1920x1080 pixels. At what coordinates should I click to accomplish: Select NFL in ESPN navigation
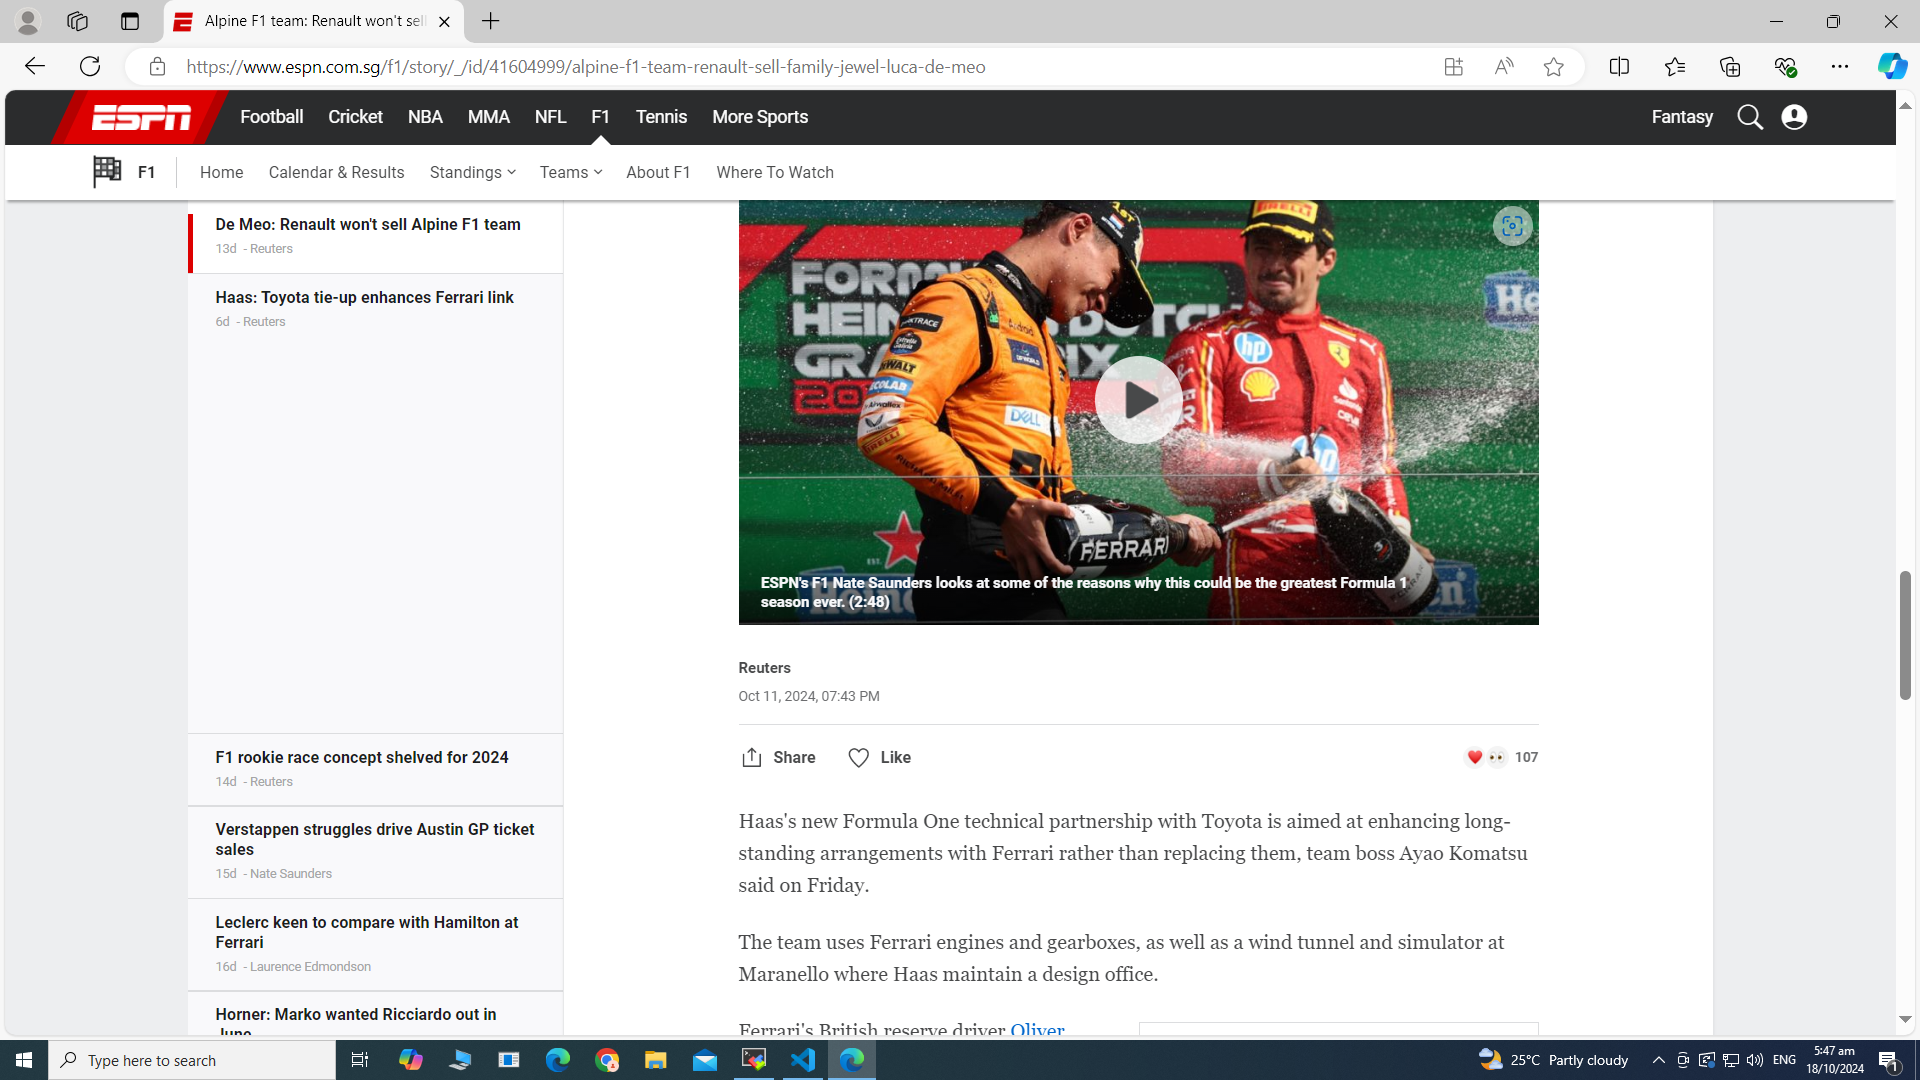pyautogui.click(x=550, y=117)
